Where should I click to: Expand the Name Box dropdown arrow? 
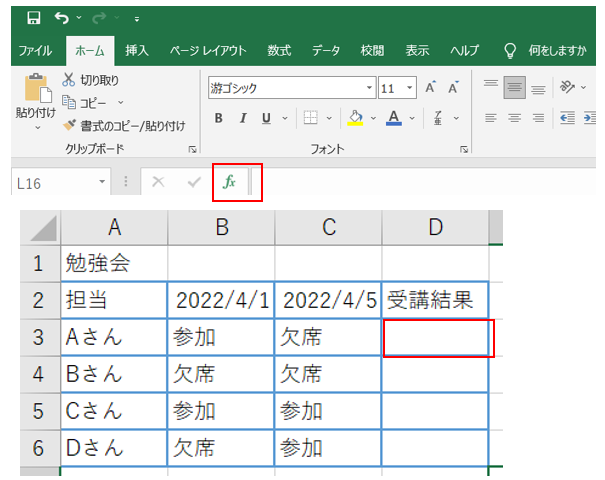click(x=101, y=182)
